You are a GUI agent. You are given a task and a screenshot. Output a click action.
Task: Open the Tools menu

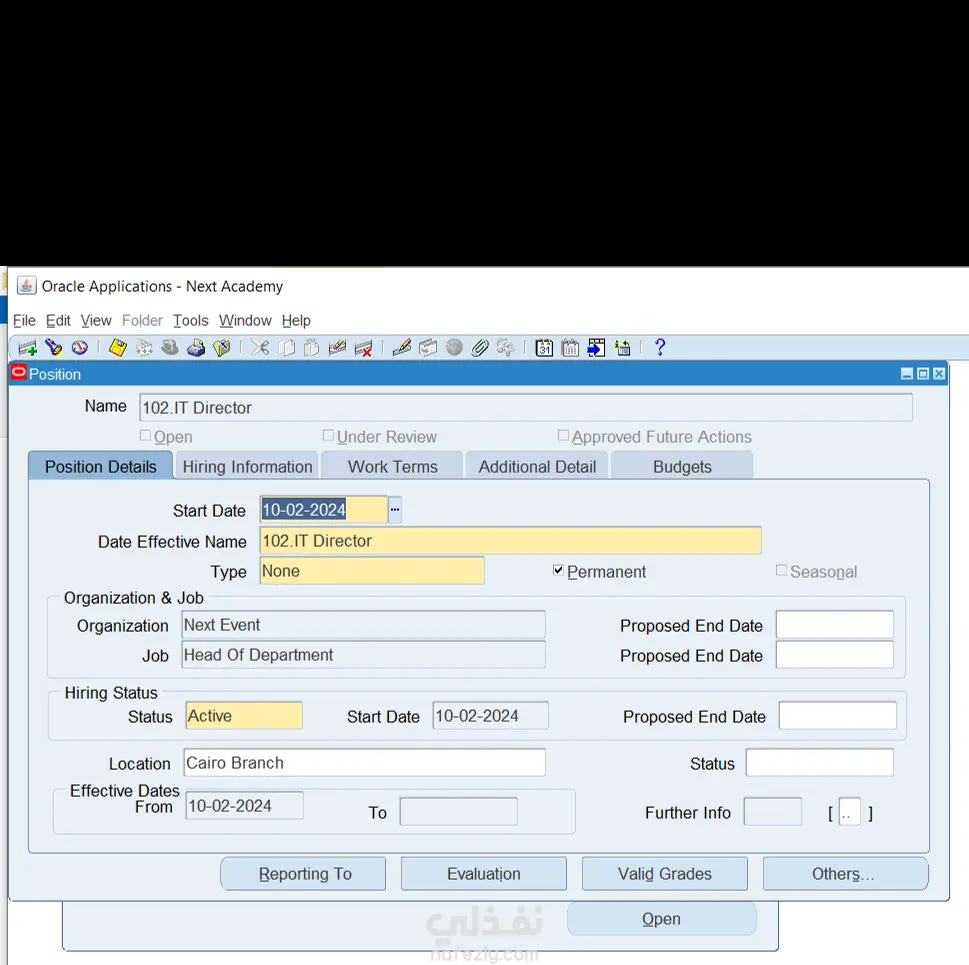190,321
